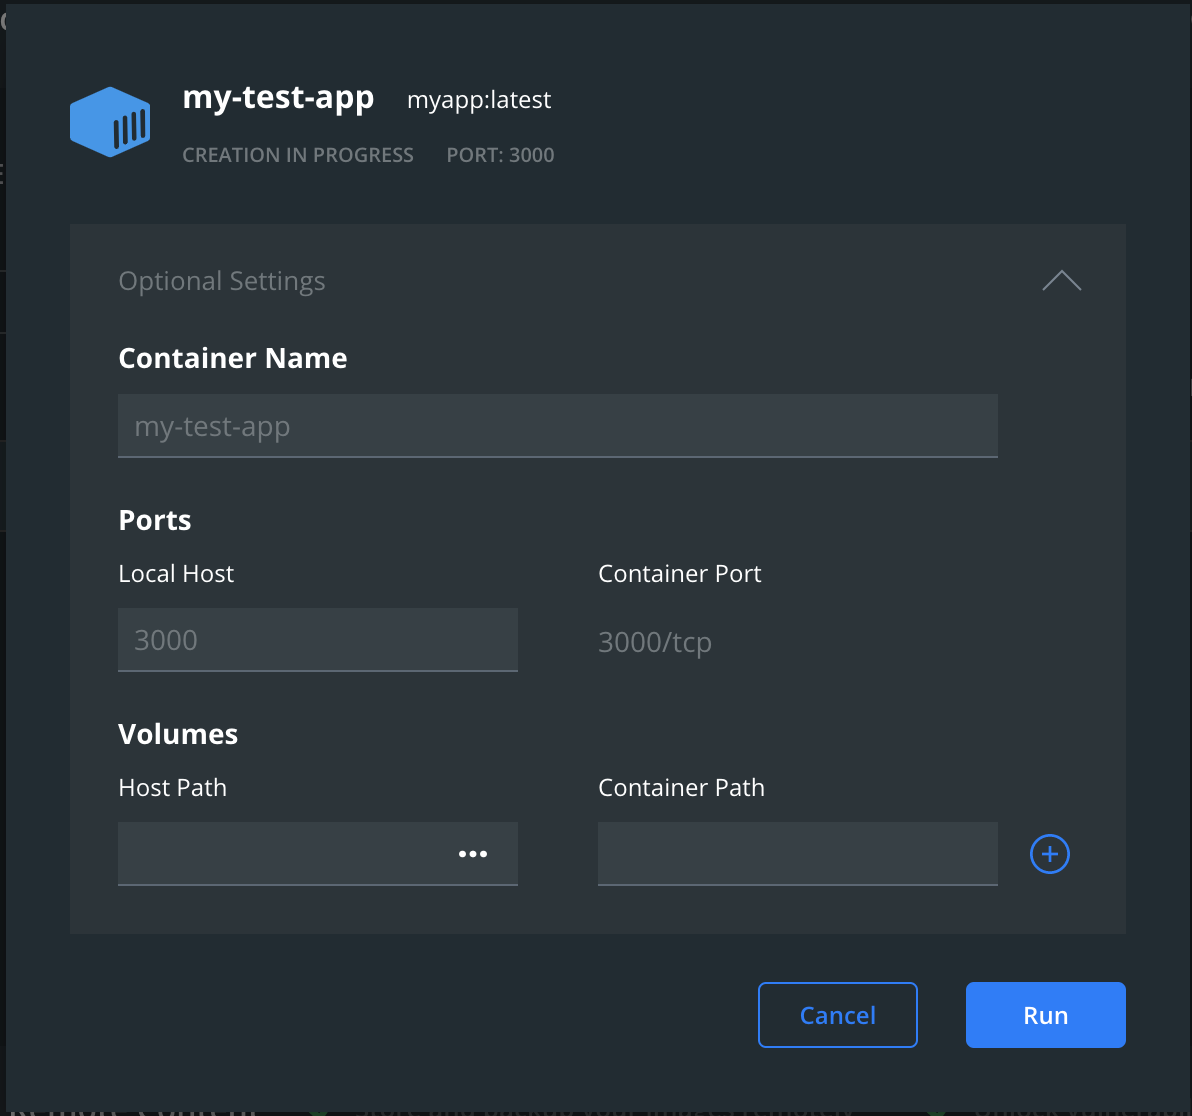Browse host path with the ellipsis icon
Viewport: 1192px width, 1116px height.
[473, 854]
